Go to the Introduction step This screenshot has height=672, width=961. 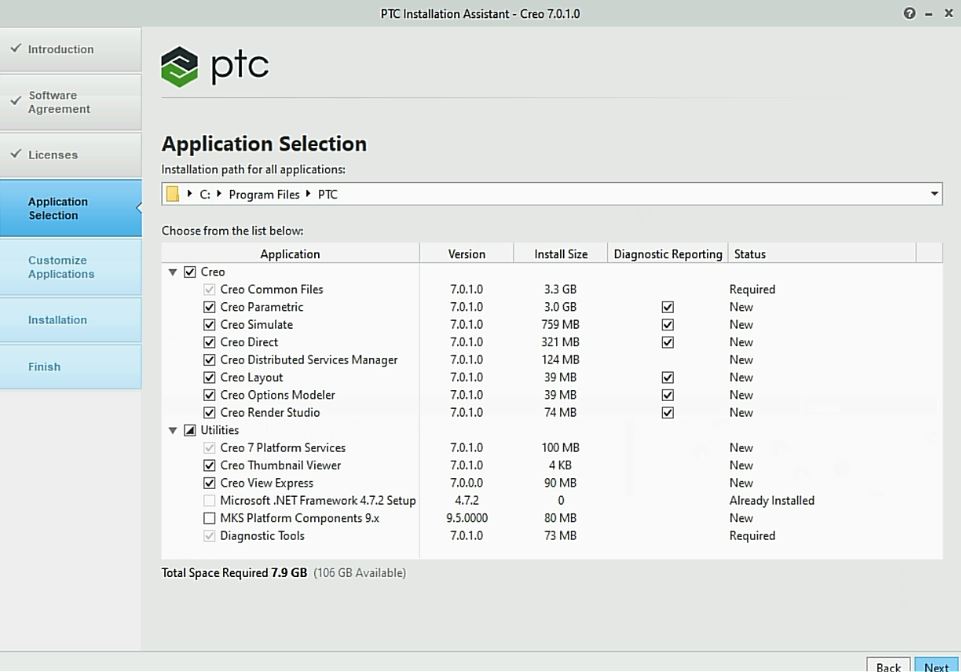pos(70,49)
